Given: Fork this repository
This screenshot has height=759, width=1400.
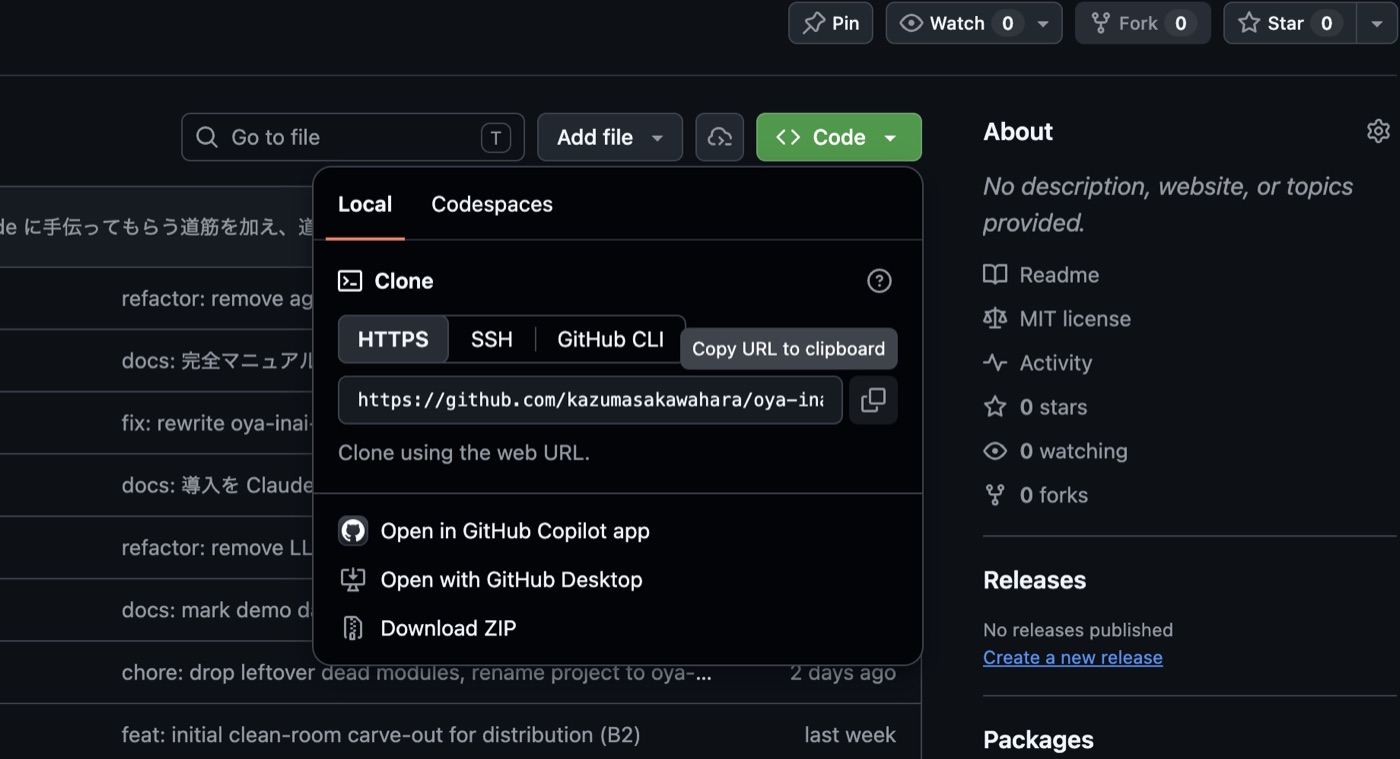Looking at the screenshot, I should coord(1143,23).
